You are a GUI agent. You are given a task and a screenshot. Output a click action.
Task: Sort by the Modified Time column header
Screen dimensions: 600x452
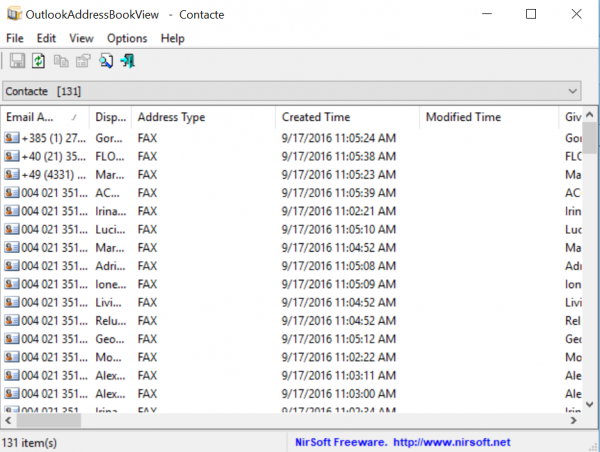point(463,117)
